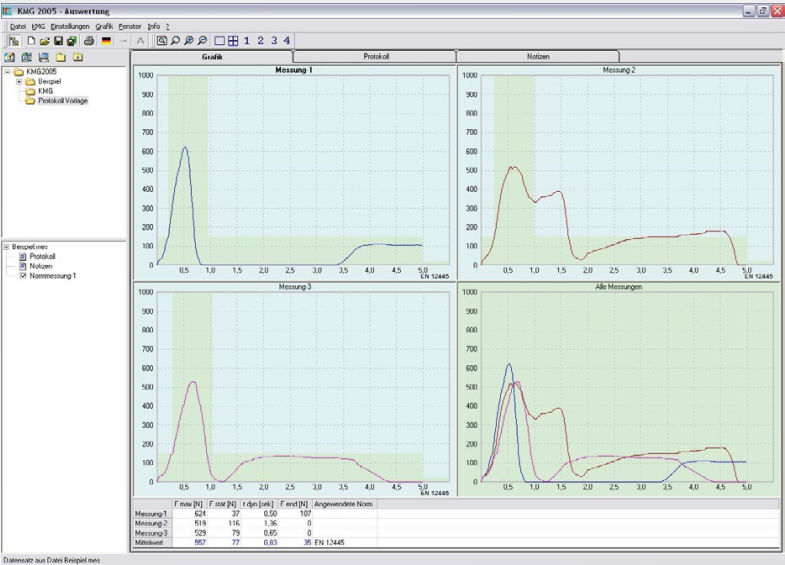Expand the Beispiel folder node
Image resolution: width=785 pixels, height=565 pixels.
click(19, 82)
